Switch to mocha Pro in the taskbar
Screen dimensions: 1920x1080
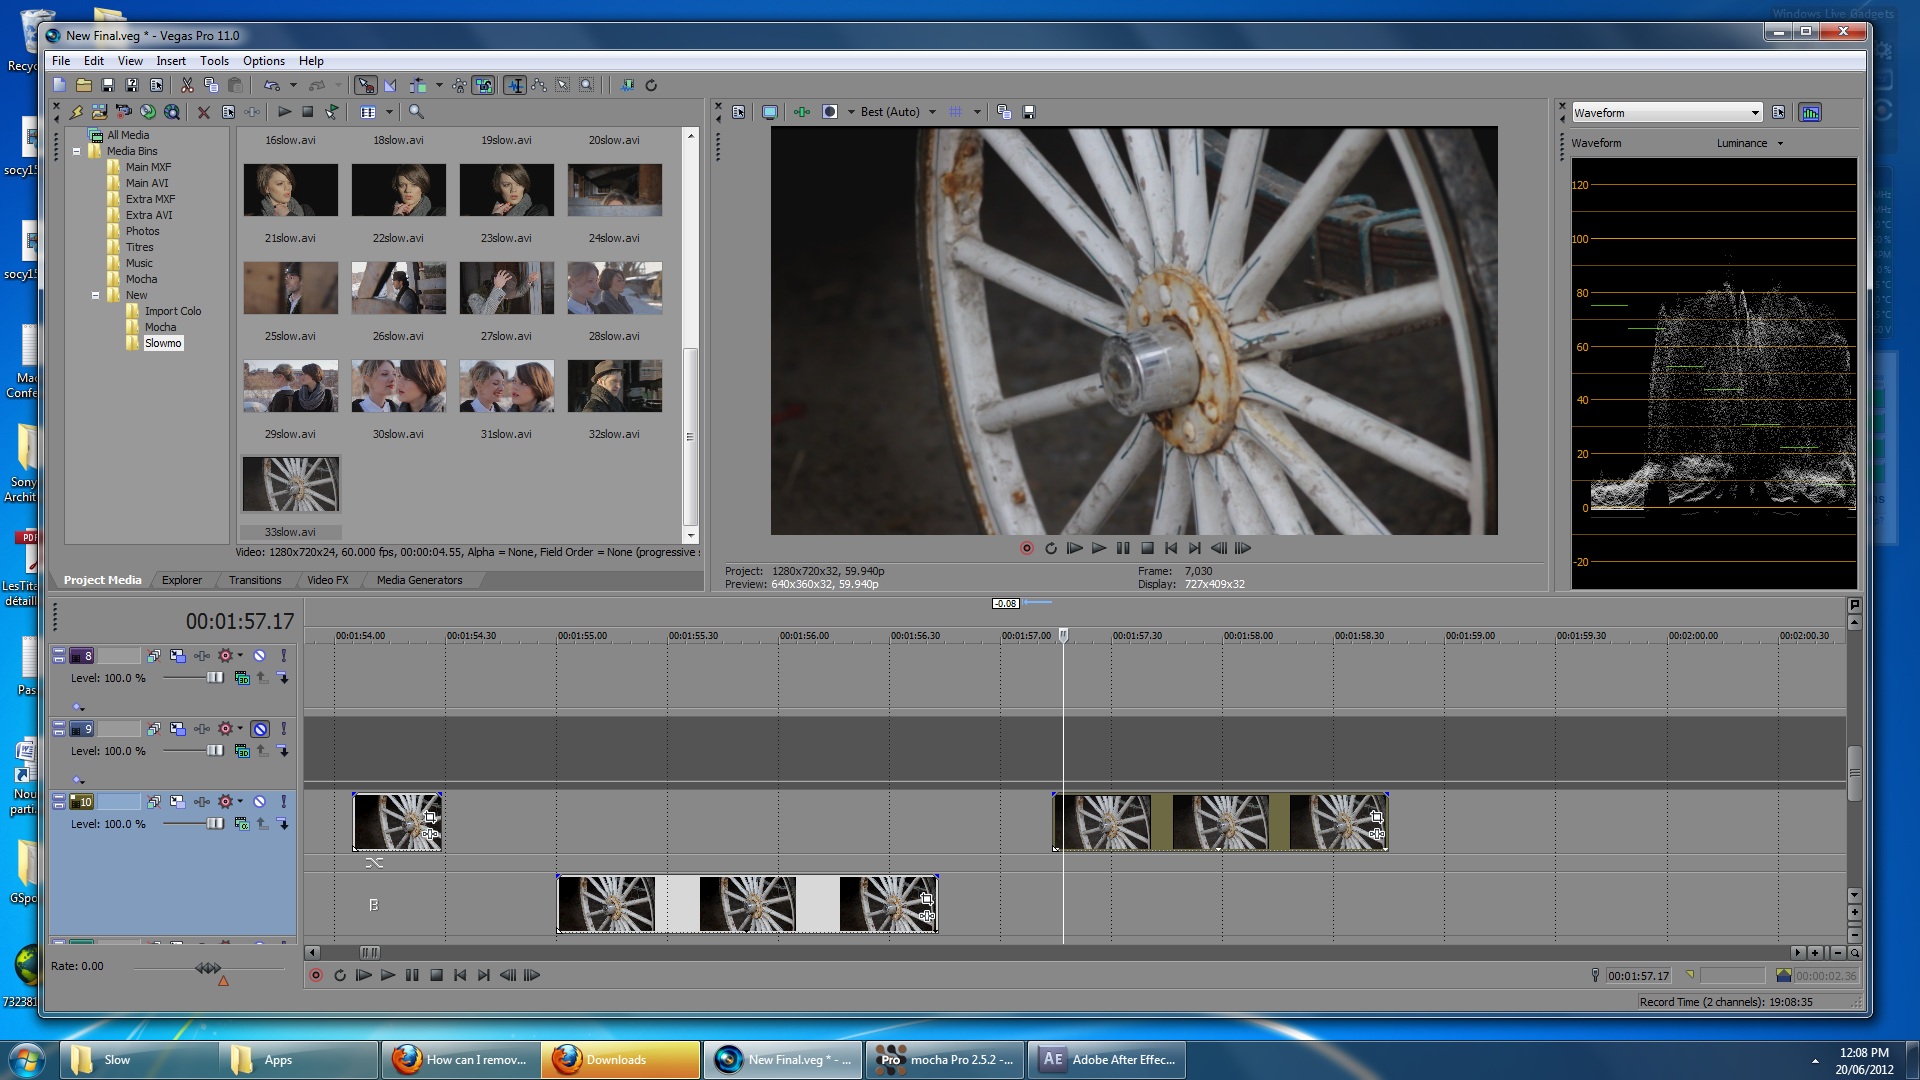[x=945, y=1060]
